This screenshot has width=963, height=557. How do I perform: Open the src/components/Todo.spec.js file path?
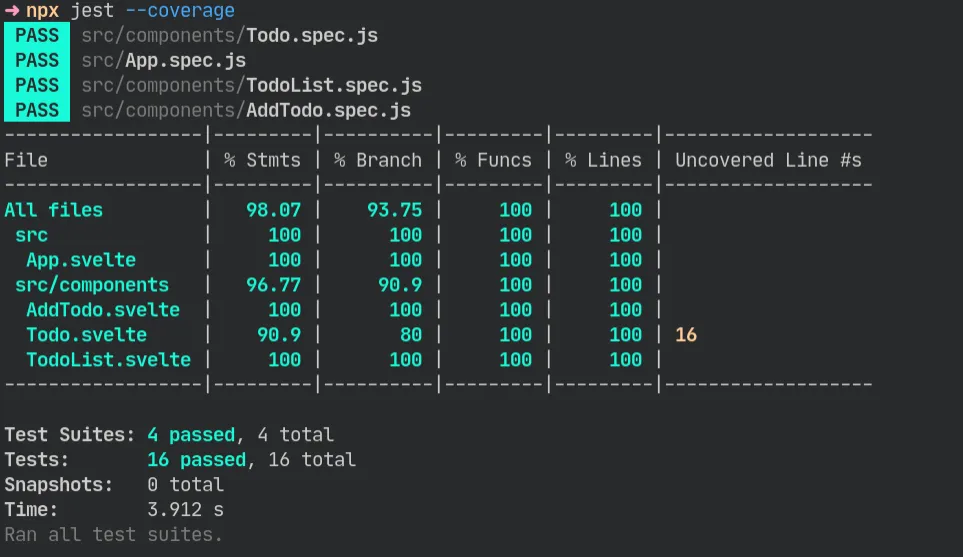229,35
